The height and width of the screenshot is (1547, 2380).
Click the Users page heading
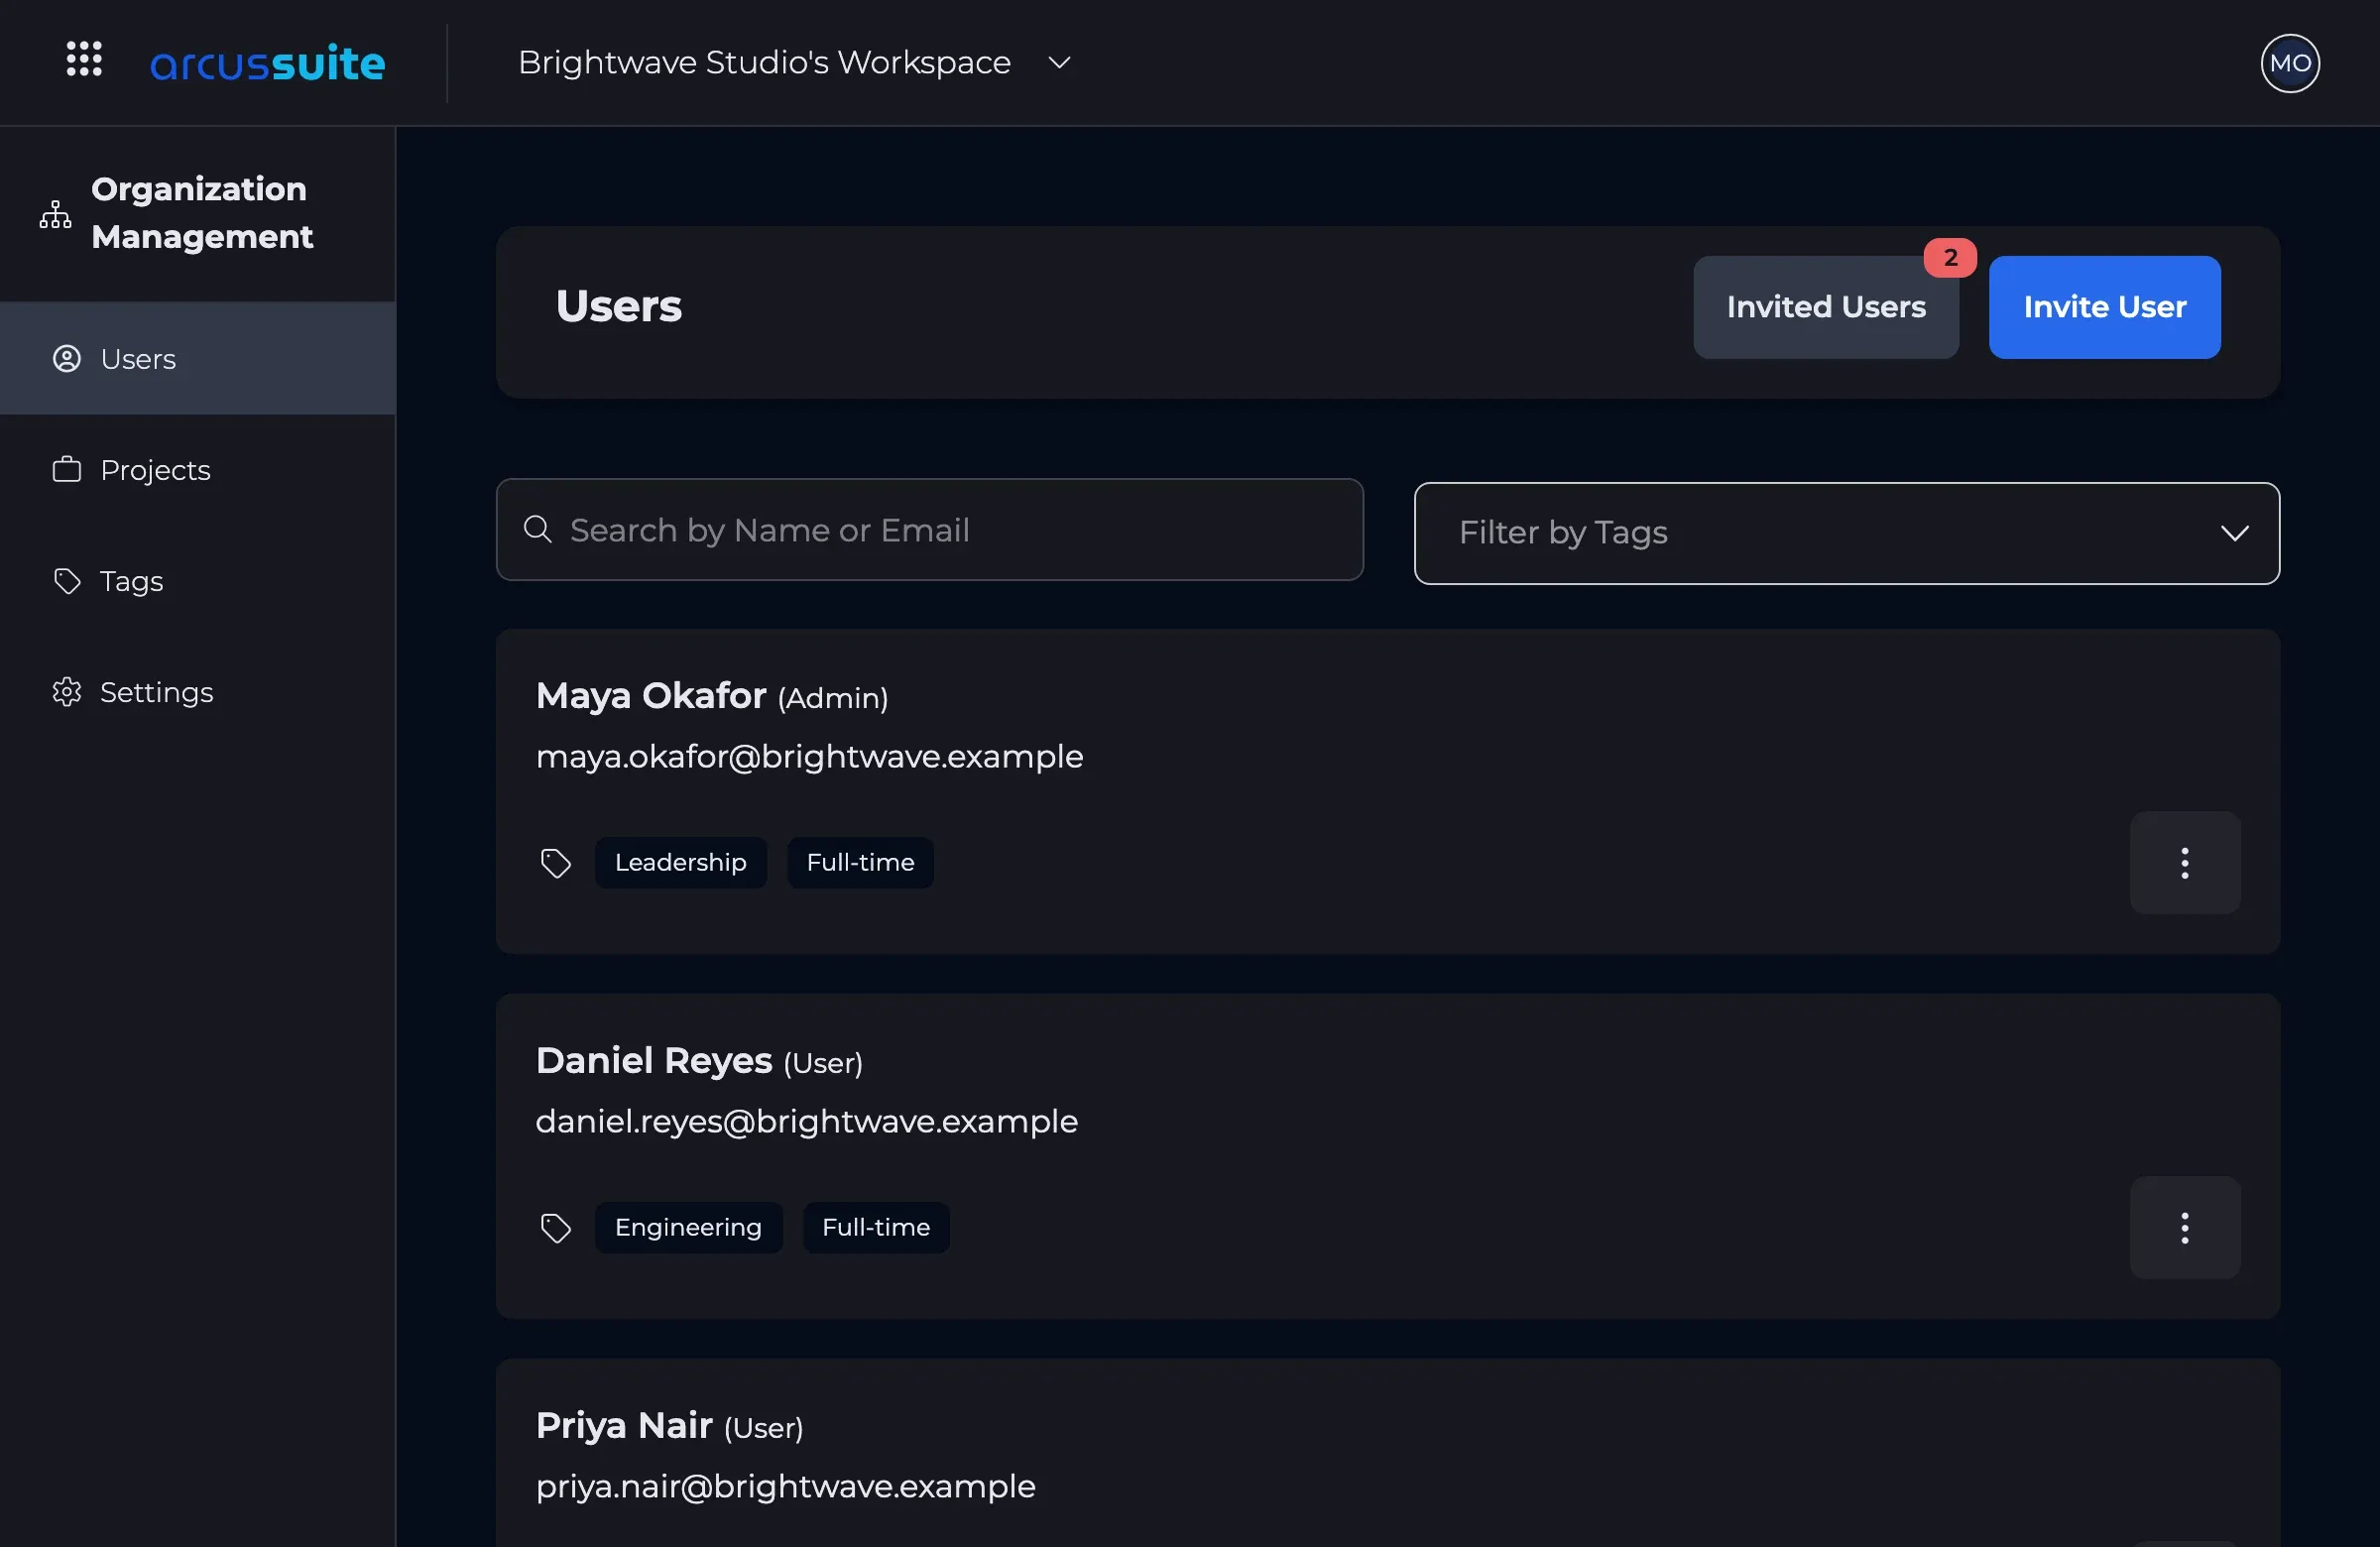click(x=619, y=306)
